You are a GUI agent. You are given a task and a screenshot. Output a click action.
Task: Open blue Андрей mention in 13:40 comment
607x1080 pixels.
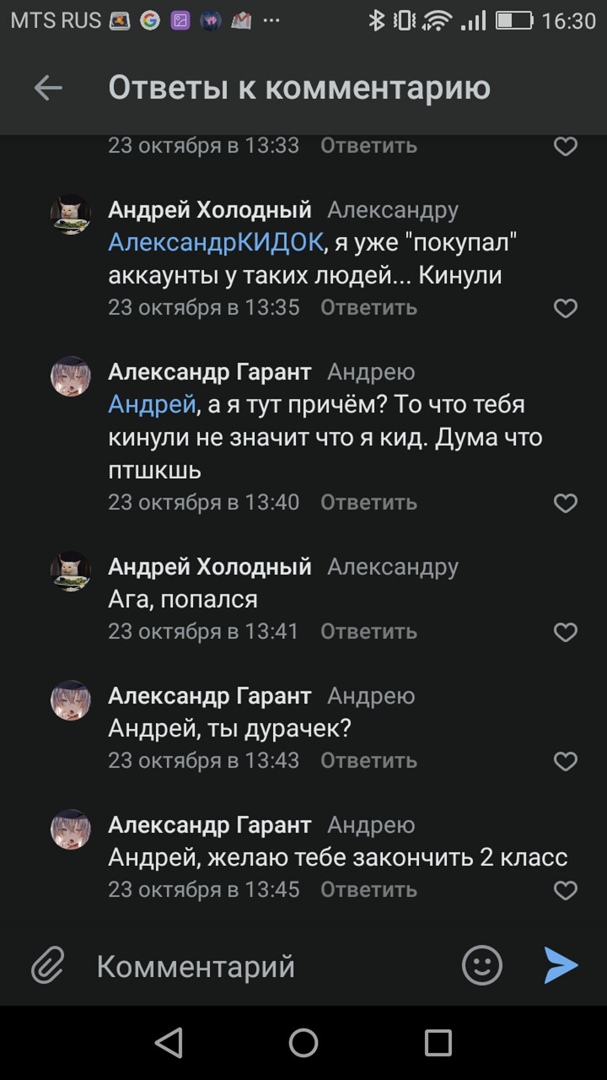(151, 405)
